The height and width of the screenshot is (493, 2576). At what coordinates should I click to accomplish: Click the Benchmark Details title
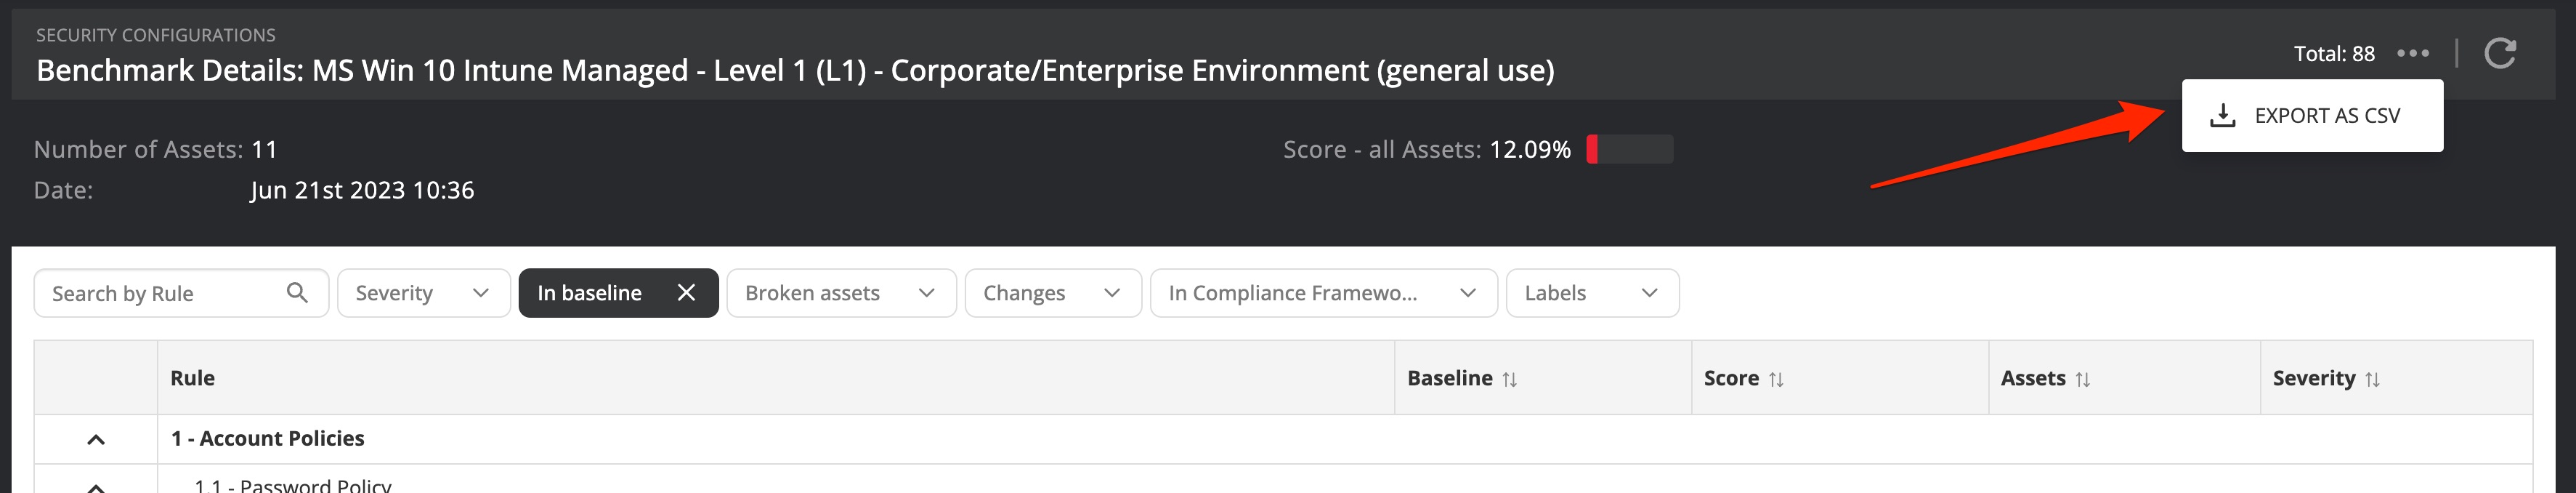(x=795, y=70)
